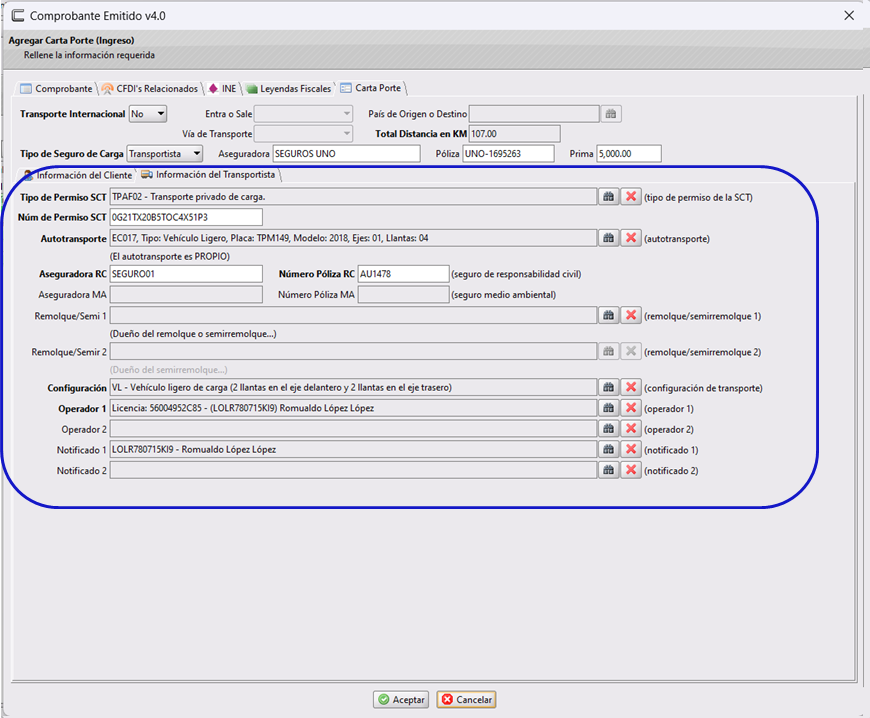Remove the Operador 1 entry

click(x=630, y=408)
